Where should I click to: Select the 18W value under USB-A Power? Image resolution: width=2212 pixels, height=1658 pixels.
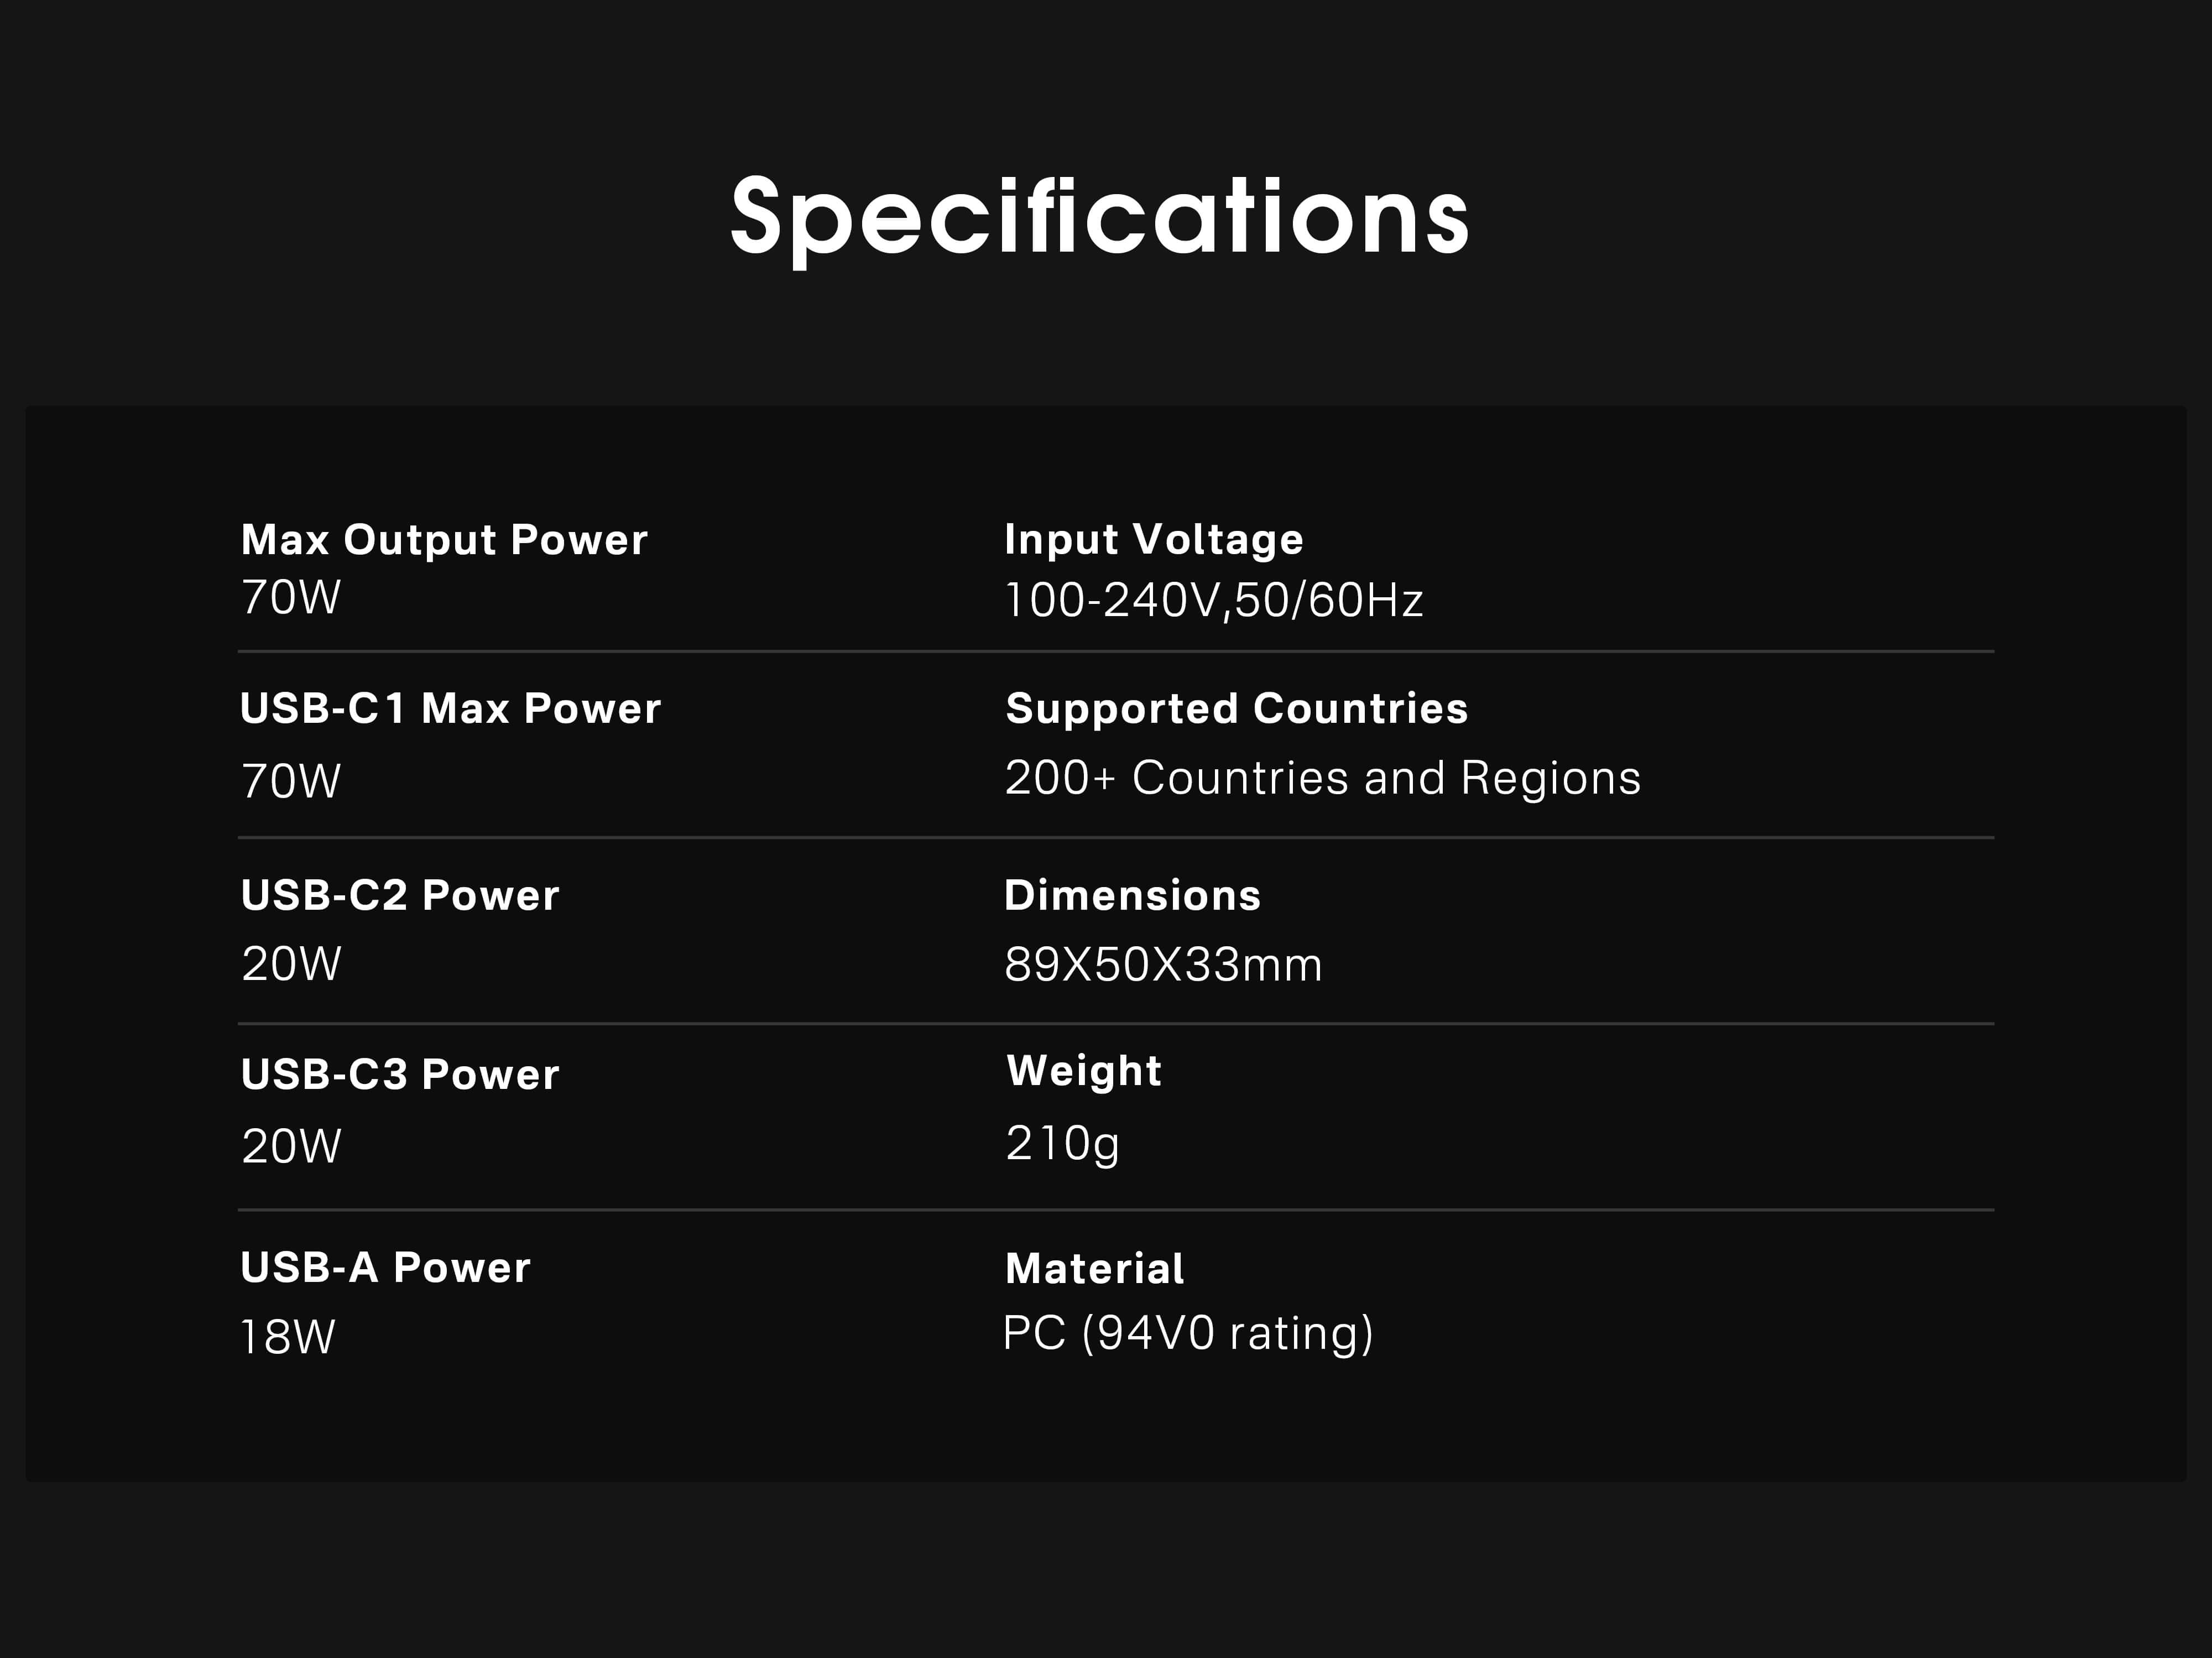tap(288, 1337)
